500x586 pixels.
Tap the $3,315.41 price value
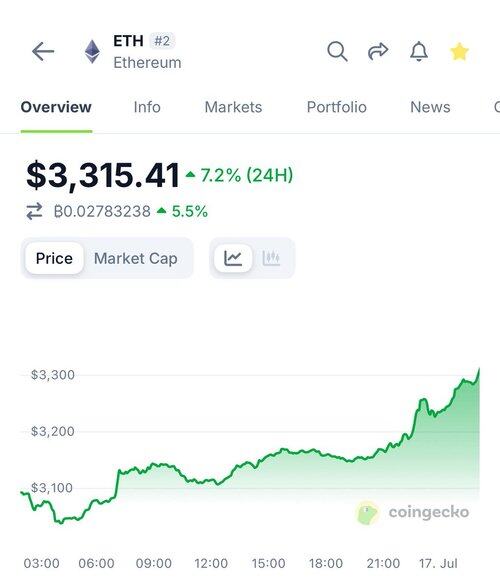click(103, 175)
